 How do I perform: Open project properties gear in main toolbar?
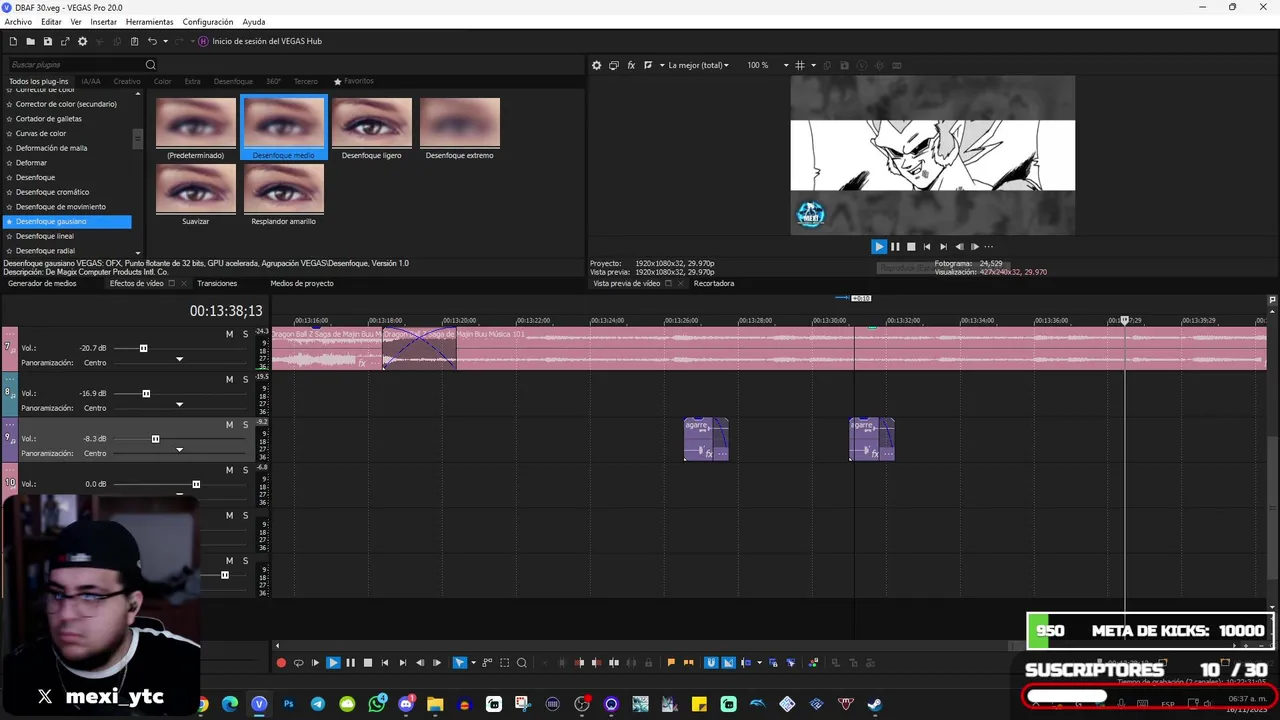click(x=82, y=41)
